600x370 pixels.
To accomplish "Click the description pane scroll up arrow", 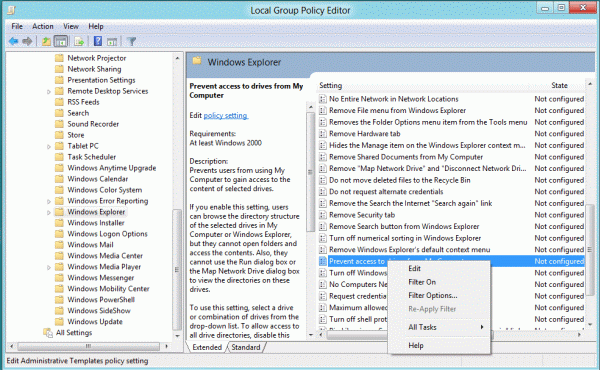I will [x=311, y=107].
